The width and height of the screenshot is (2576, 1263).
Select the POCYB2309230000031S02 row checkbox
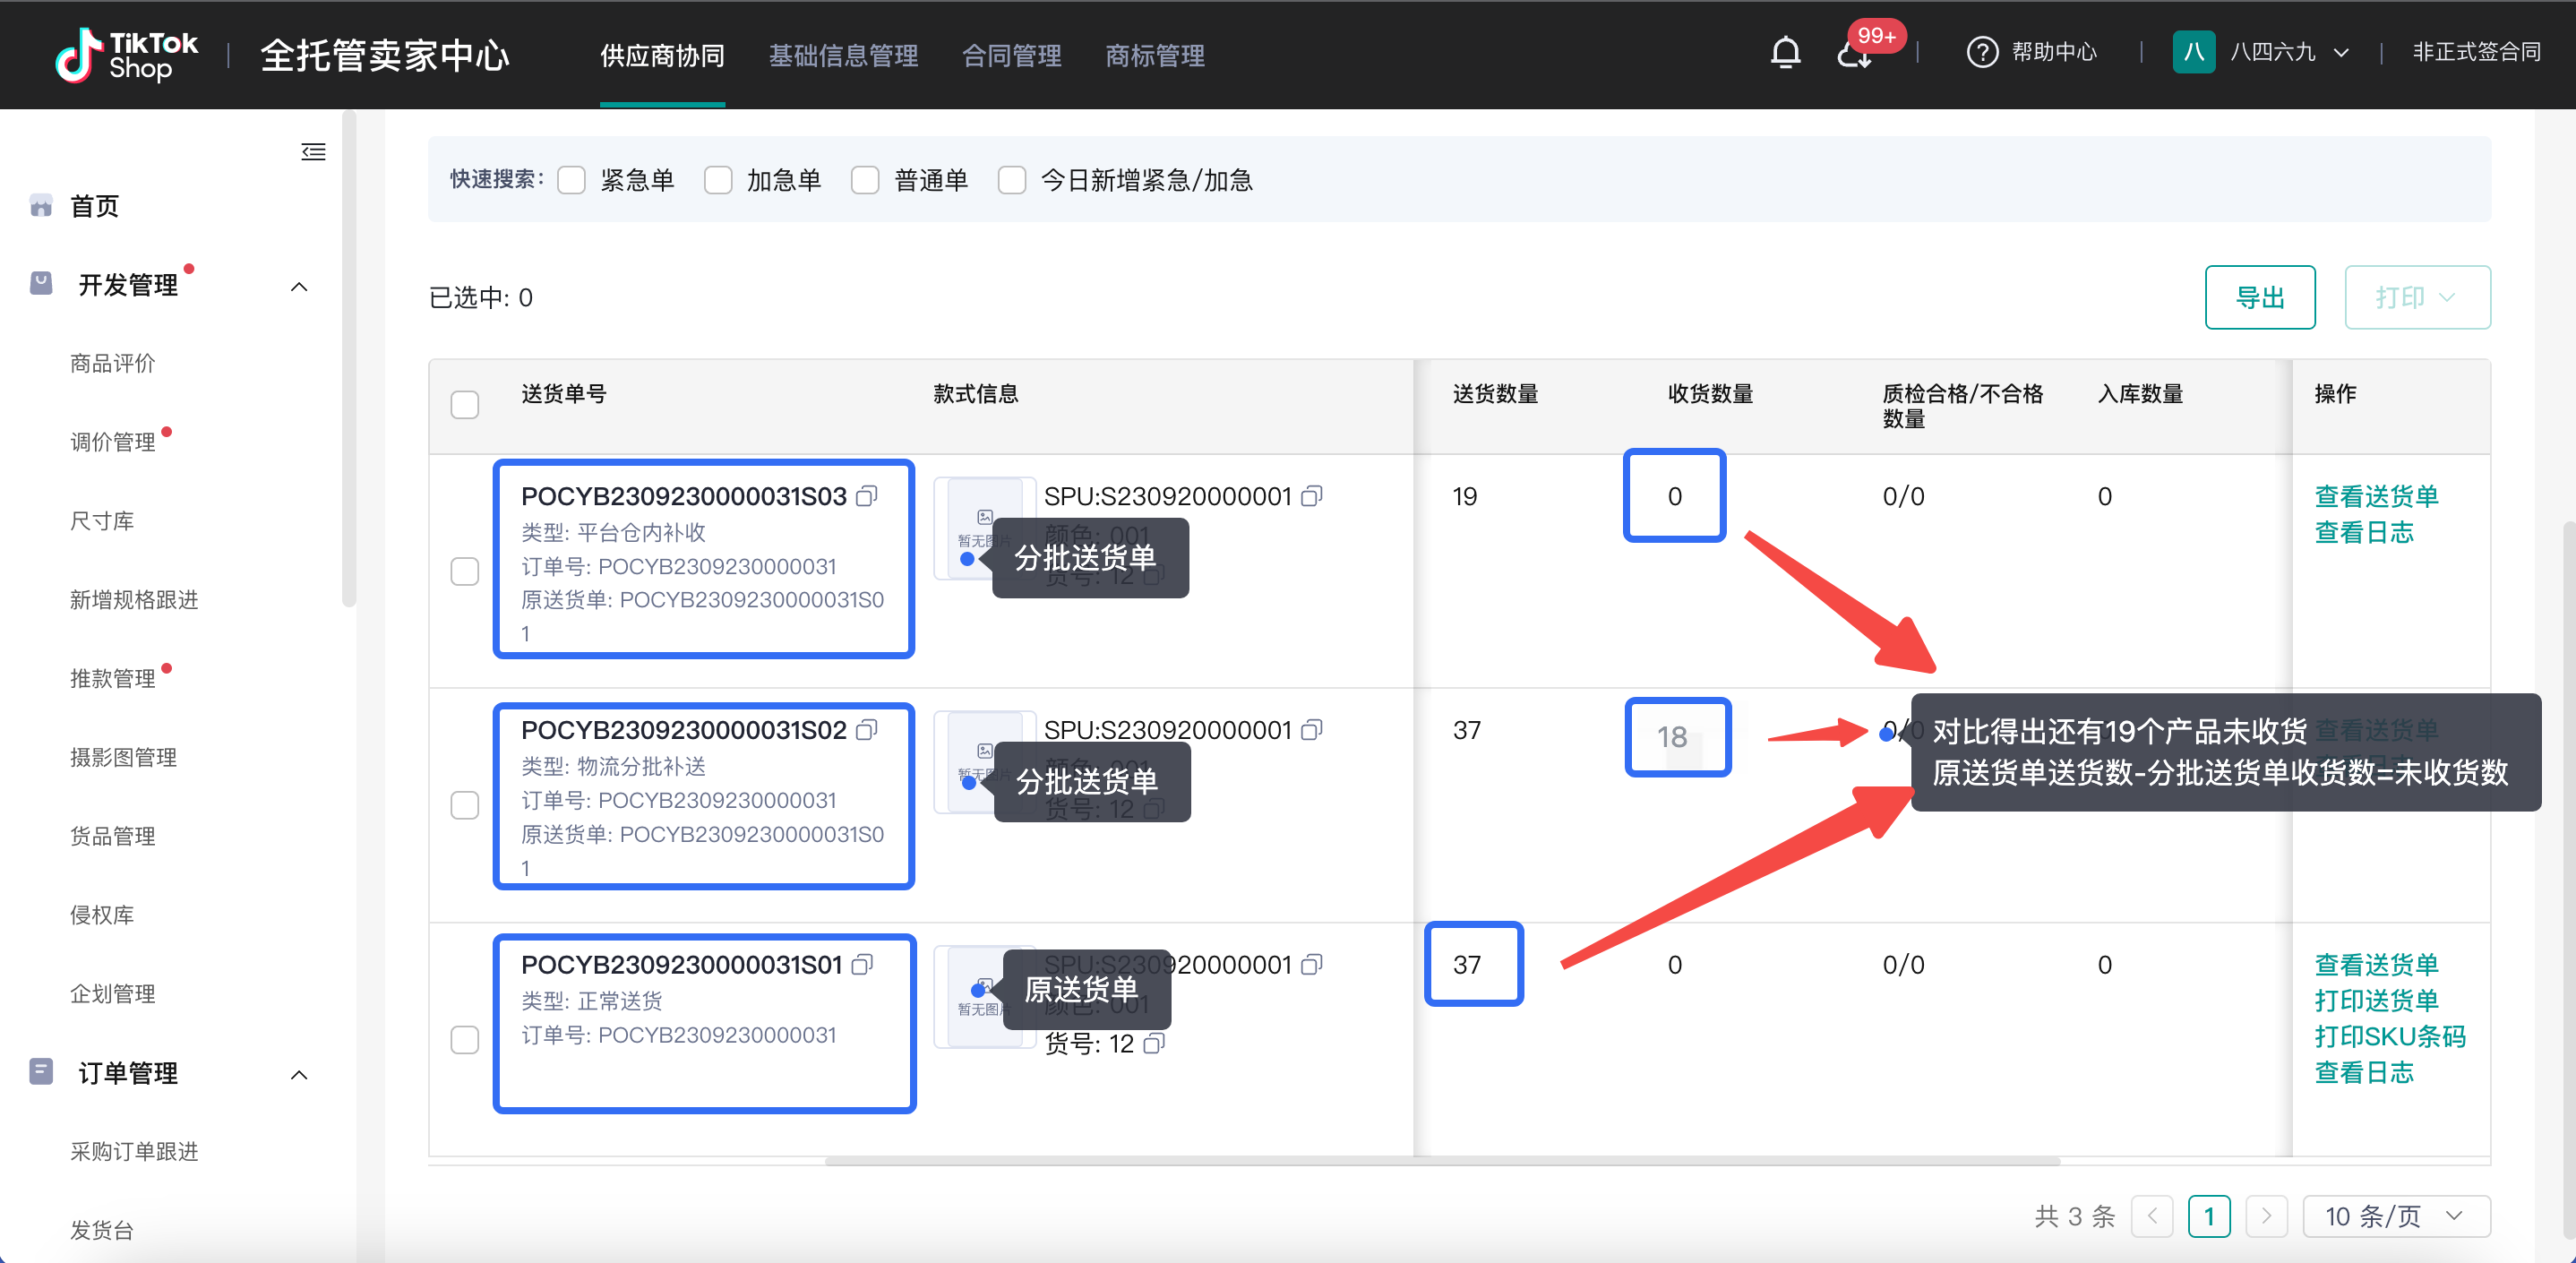pos(465,806)
